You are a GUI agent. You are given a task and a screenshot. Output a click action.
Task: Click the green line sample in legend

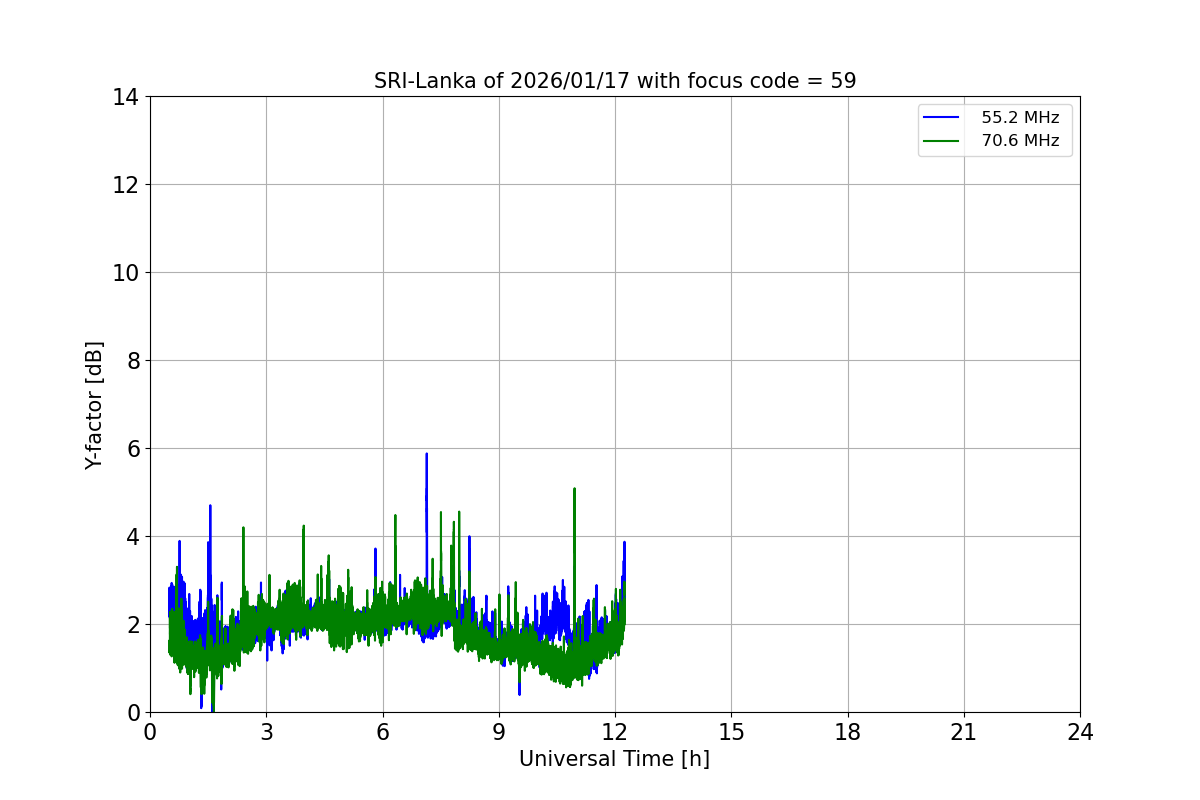tap(942, 141)
